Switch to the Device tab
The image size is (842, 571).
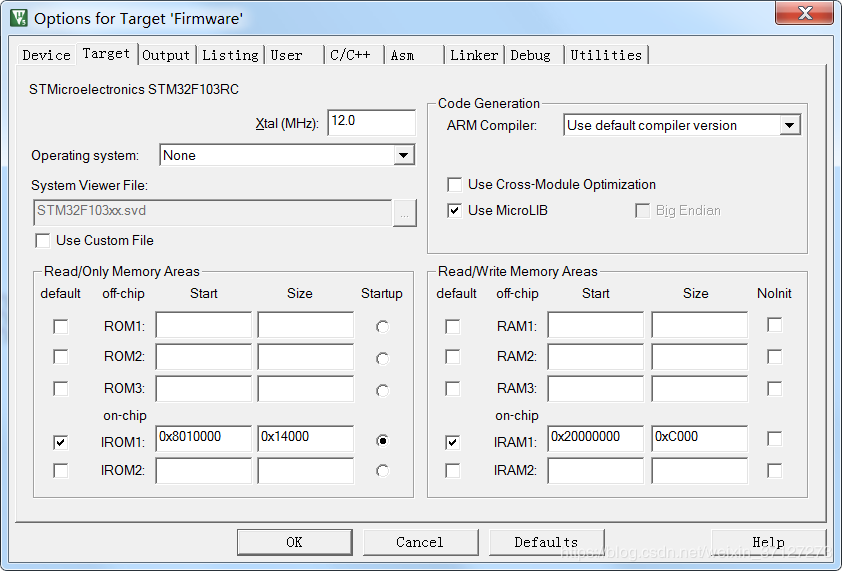coord(46,55)
